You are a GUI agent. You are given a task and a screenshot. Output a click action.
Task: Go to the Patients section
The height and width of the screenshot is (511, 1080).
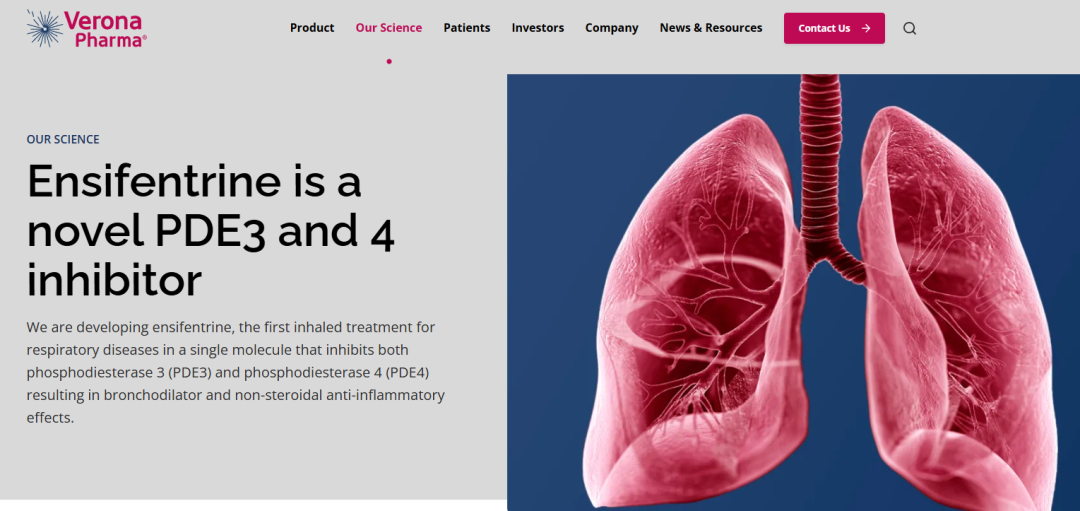click(x=467, y=28)
